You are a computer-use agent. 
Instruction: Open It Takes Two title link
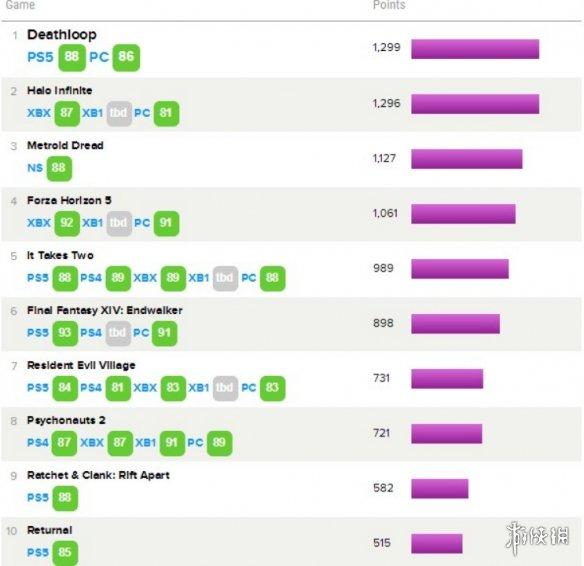(x=60, y=255)
